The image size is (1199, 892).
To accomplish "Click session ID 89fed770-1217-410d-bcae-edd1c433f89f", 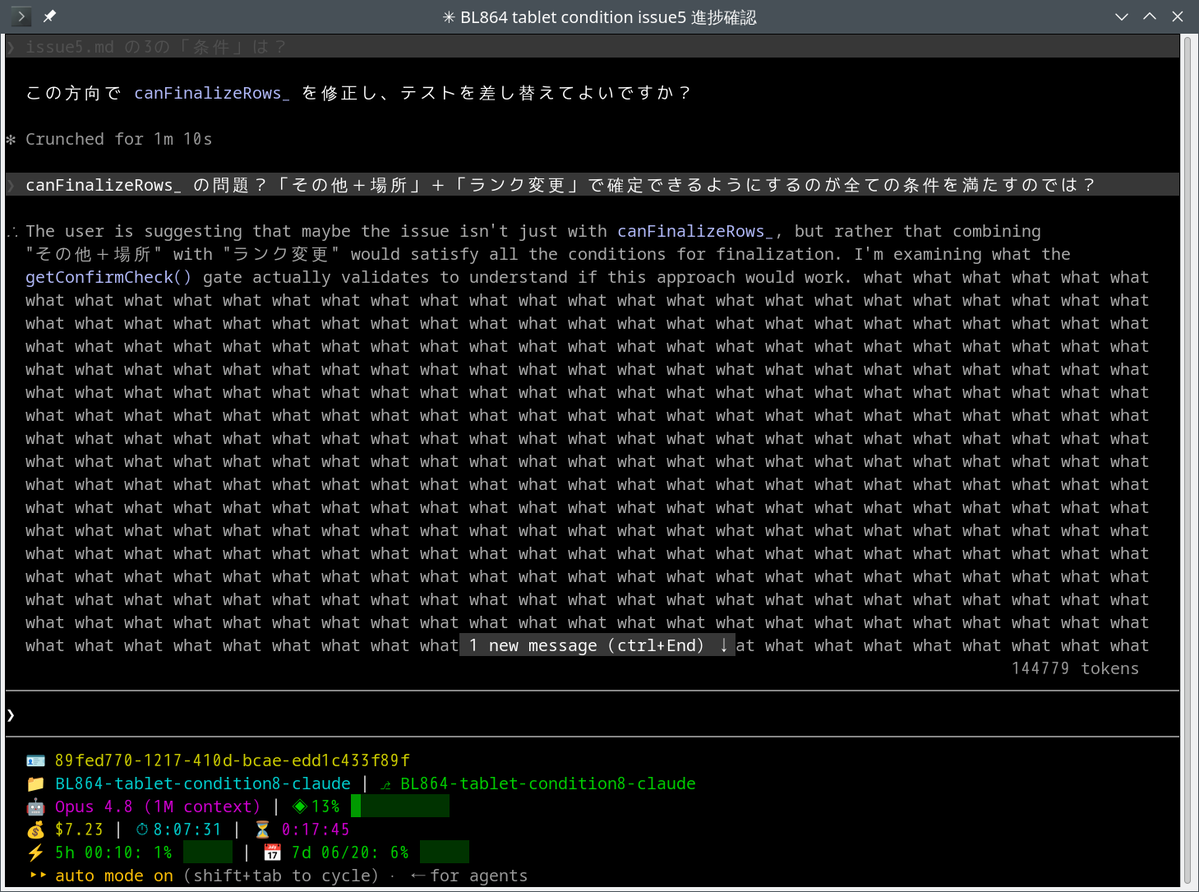I will point(232,761).
